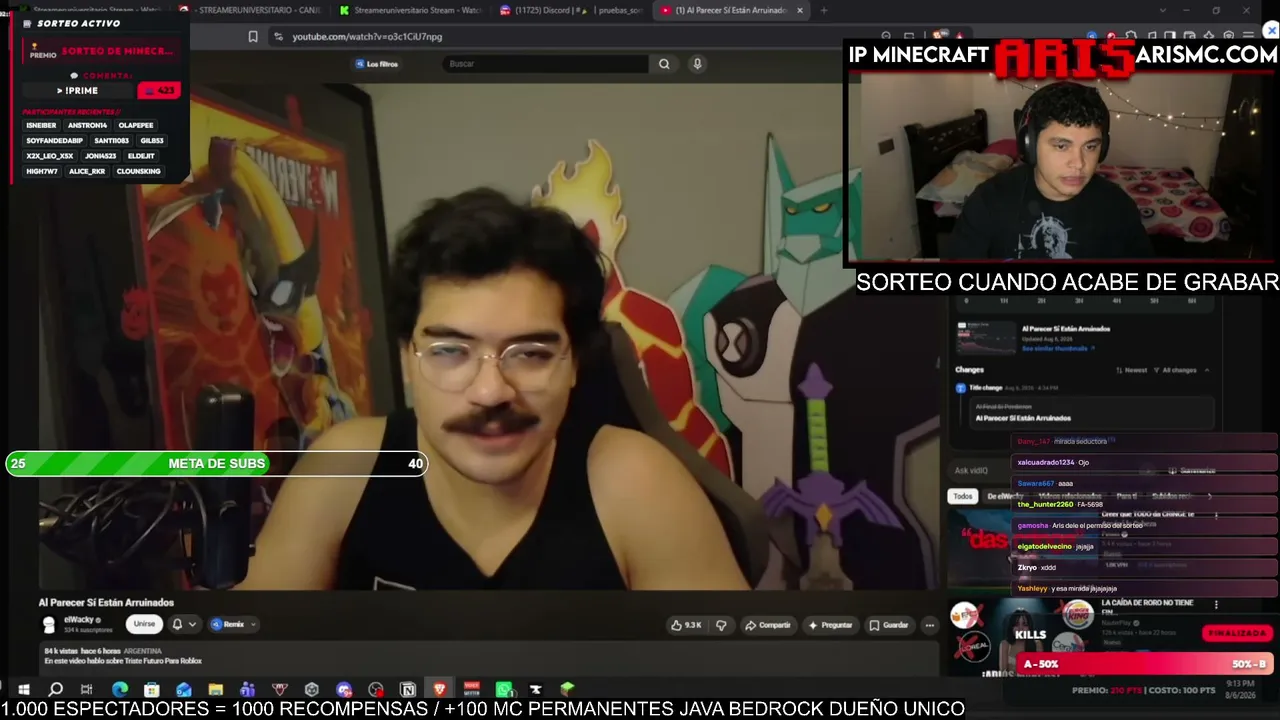Click the LA CAÍDA DE RORO video title
This screenshot has height=720, width=1280.
click(1147, 608)
